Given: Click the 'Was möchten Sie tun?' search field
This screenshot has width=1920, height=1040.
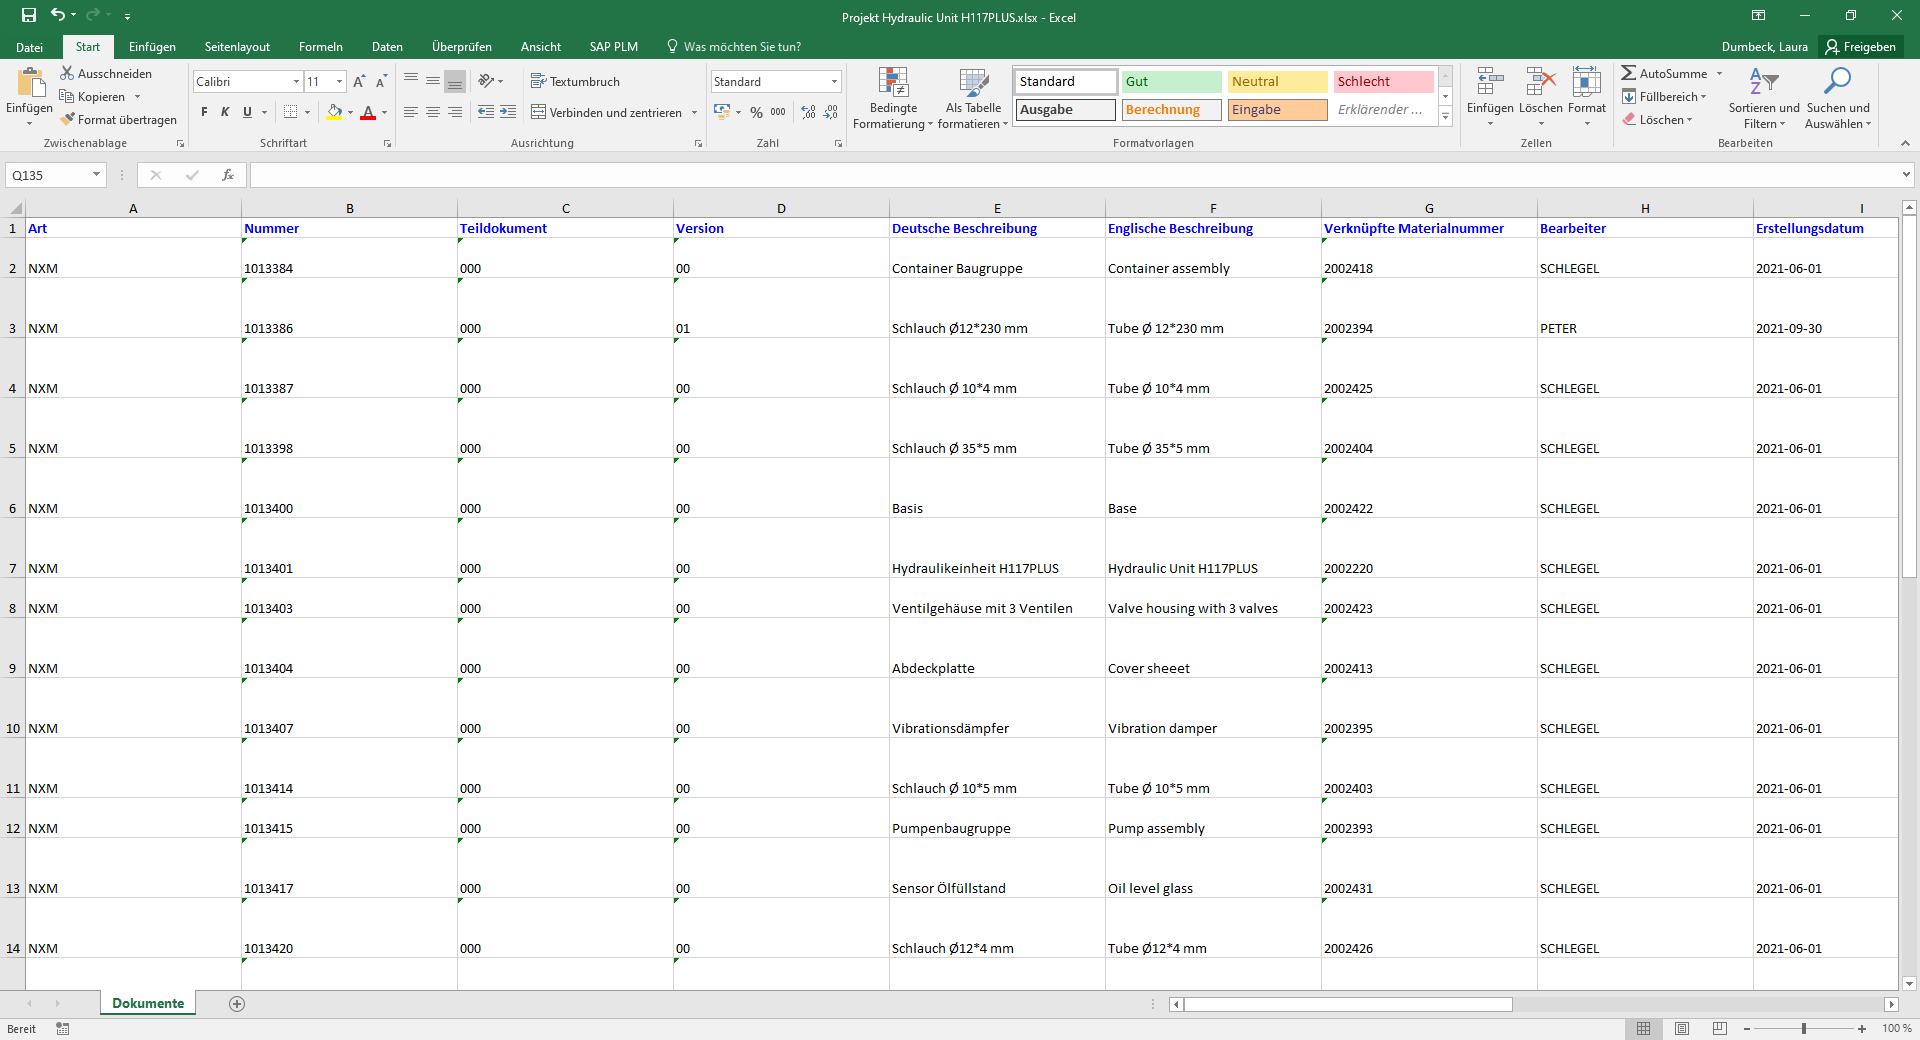Looking at the screenshot, I should point(742,47).
